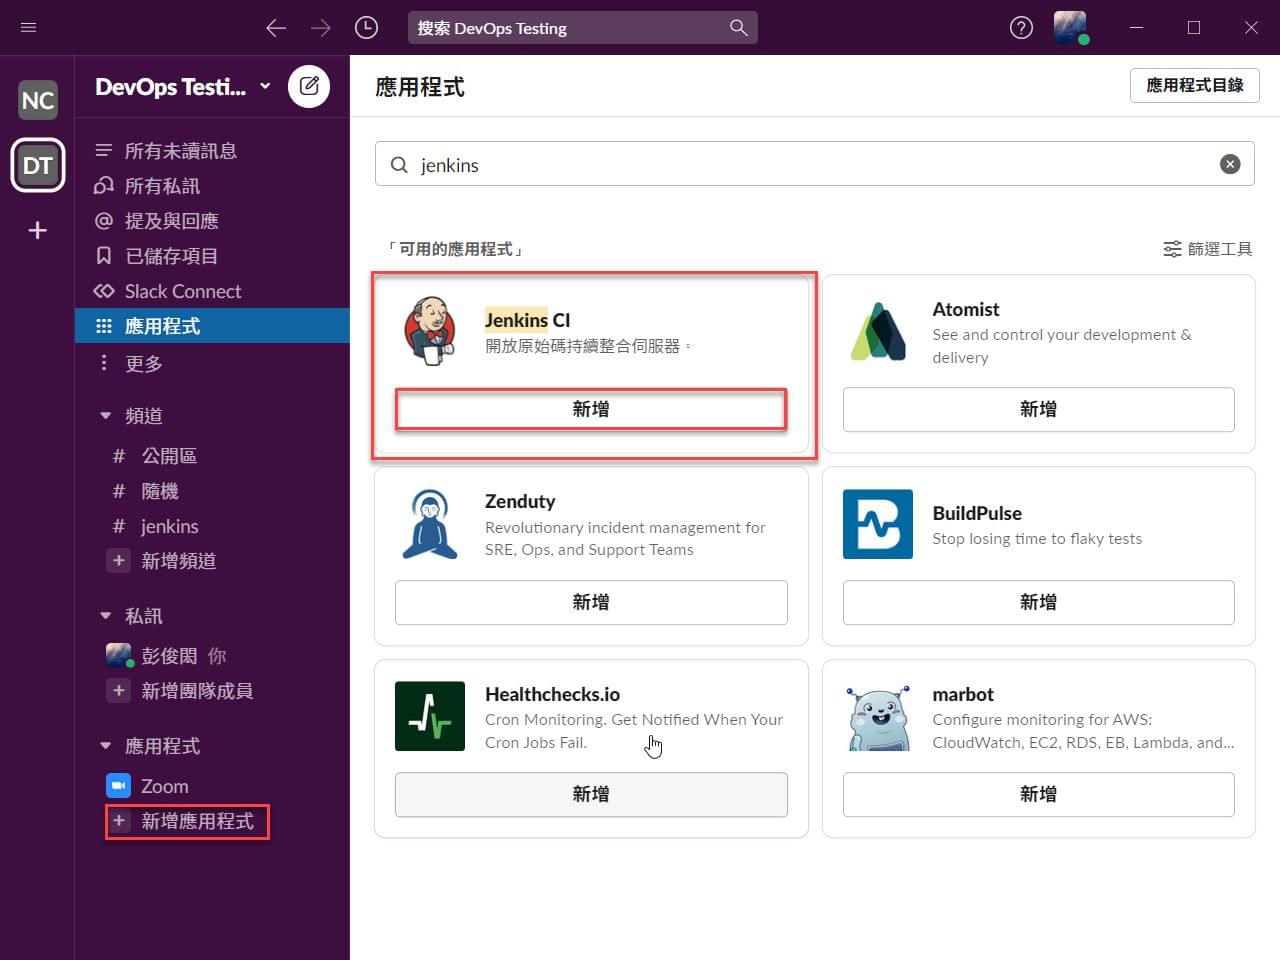This screenshot has height=960, width=1280.
Task: Collapse the 頻道 section
Action: 105,416
